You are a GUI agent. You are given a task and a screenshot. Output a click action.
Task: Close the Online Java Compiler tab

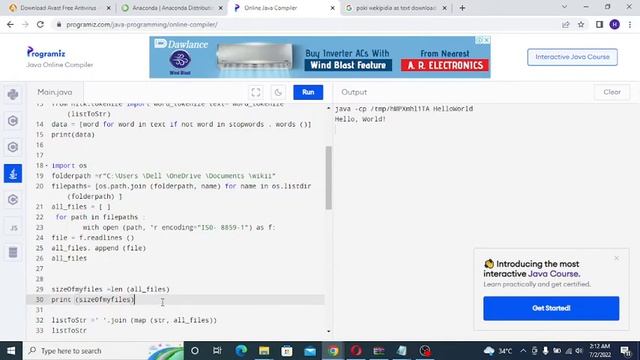click(x=332, y=8)
